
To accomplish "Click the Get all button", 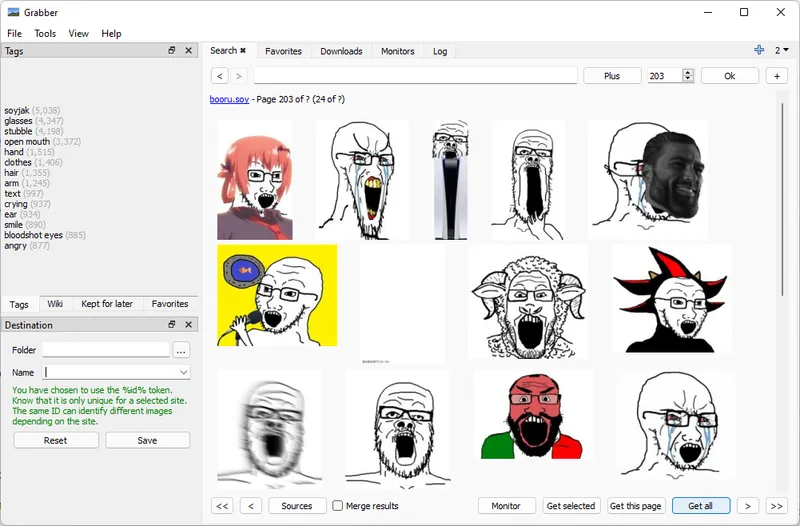I will (x=700, y=506).
